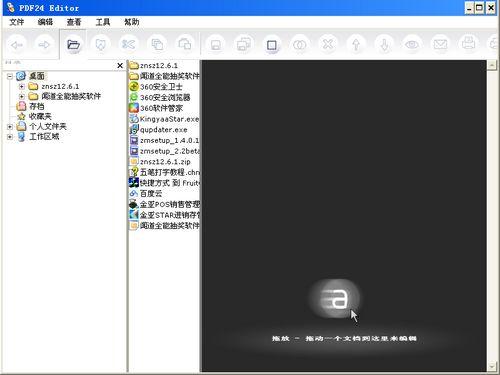
Task: Create a new empty document icon
Action: click(272, 45)
